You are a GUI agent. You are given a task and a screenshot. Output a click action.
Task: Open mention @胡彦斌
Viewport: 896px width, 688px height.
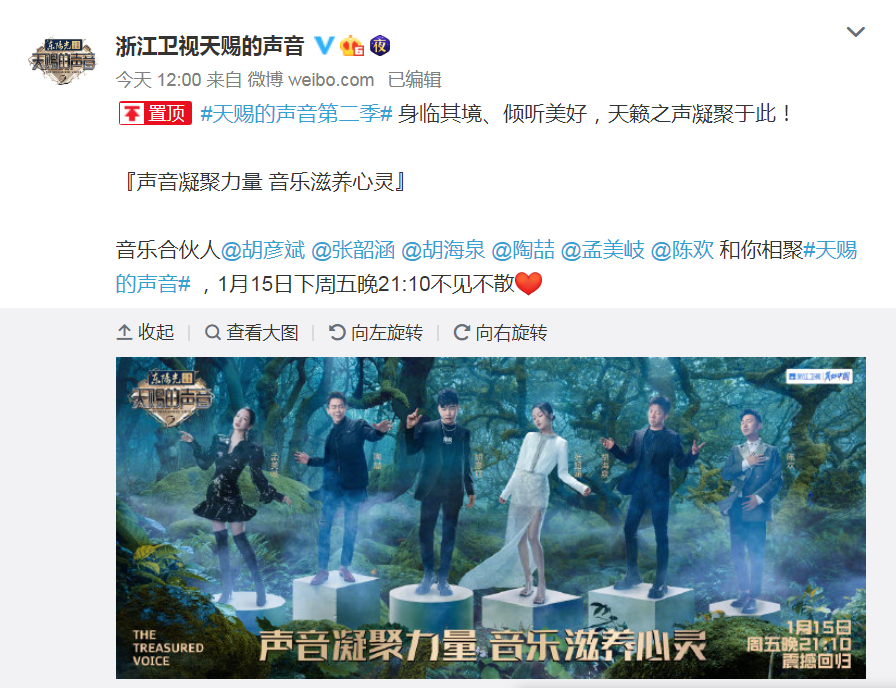[263, 250]
